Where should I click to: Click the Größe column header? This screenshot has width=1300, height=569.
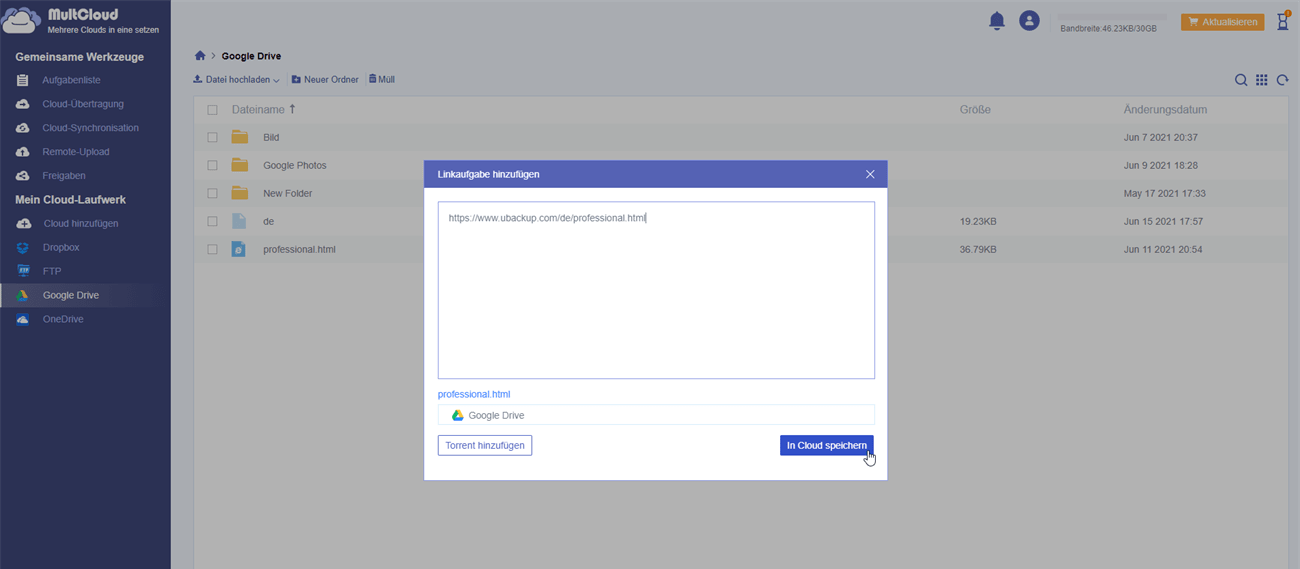975,110
